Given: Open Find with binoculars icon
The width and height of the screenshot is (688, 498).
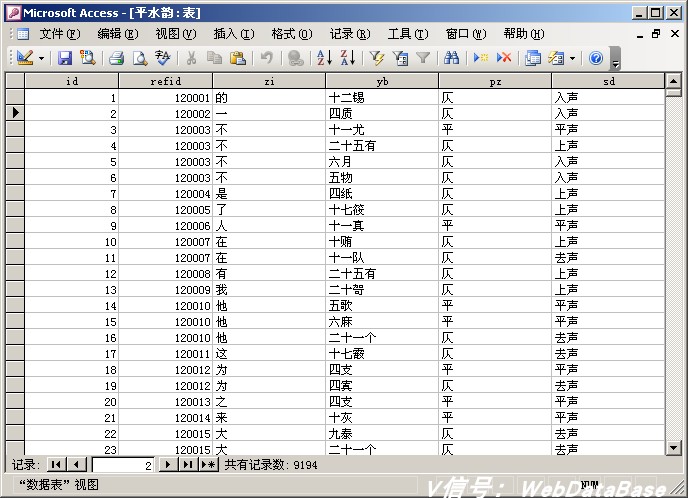Looking at the screenshot, I should coord(451,57).
